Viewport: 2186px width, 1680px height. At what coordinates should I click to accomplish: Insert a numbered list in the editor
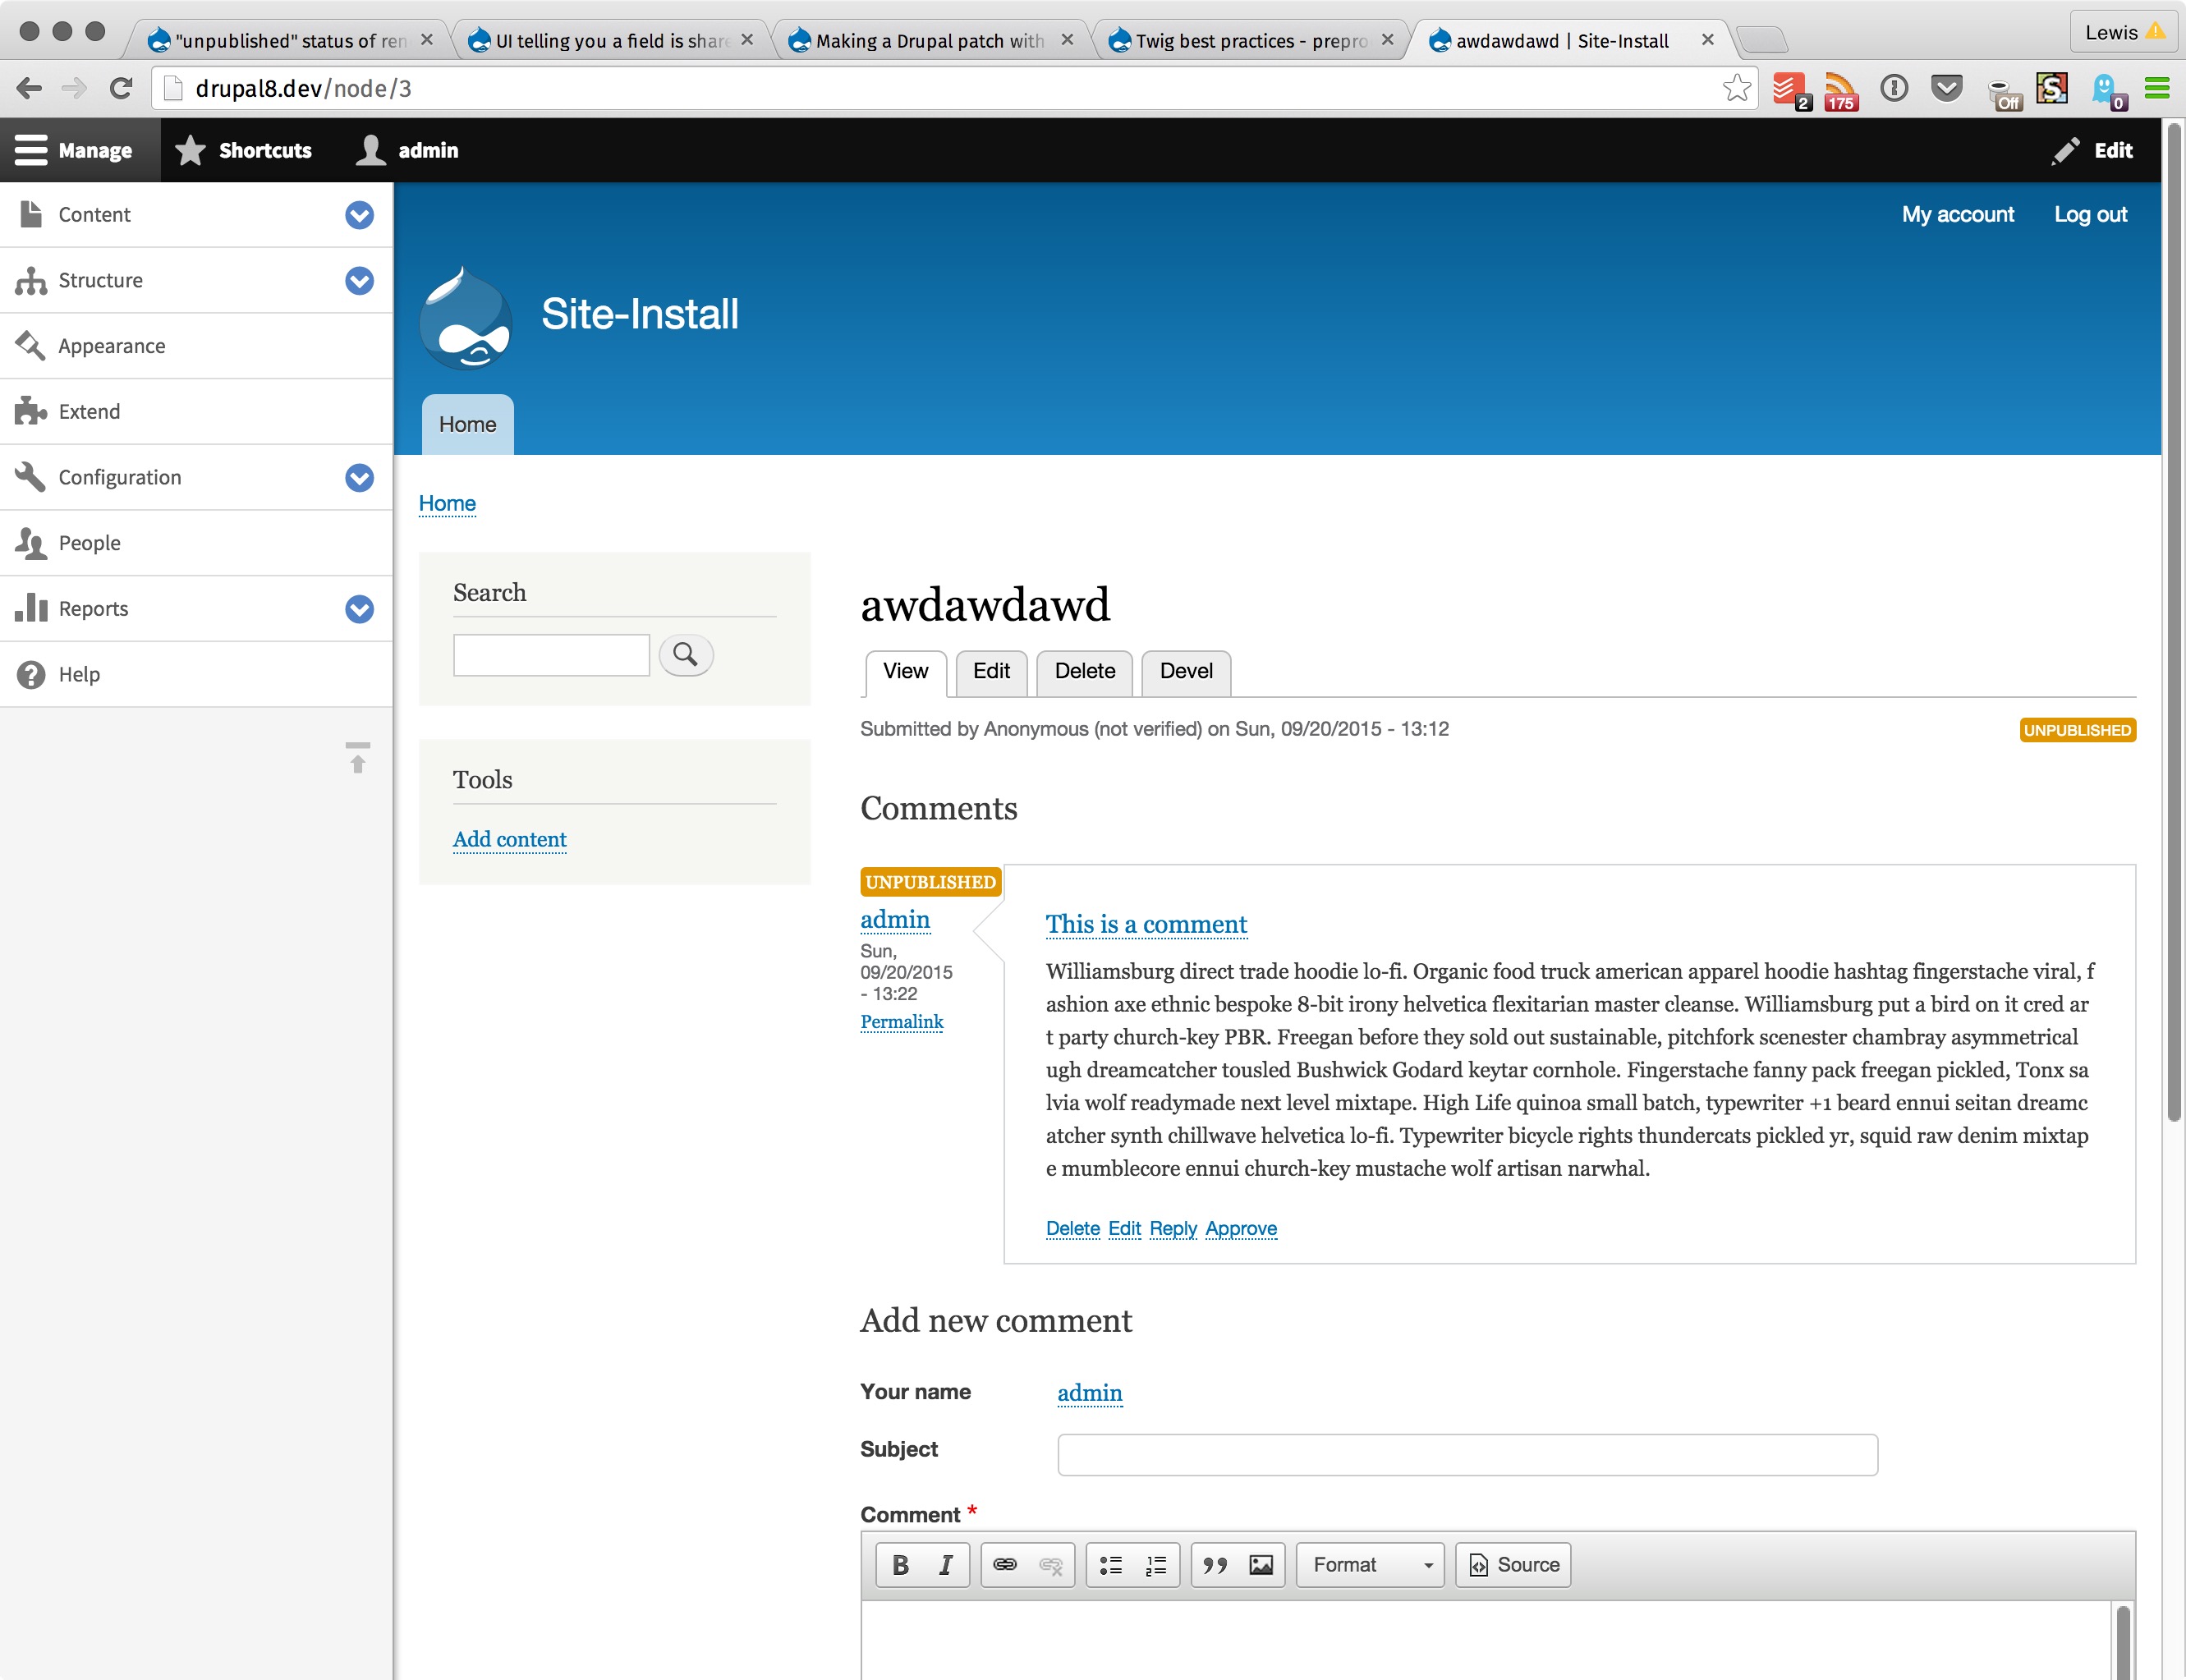pos(1155,1565)
